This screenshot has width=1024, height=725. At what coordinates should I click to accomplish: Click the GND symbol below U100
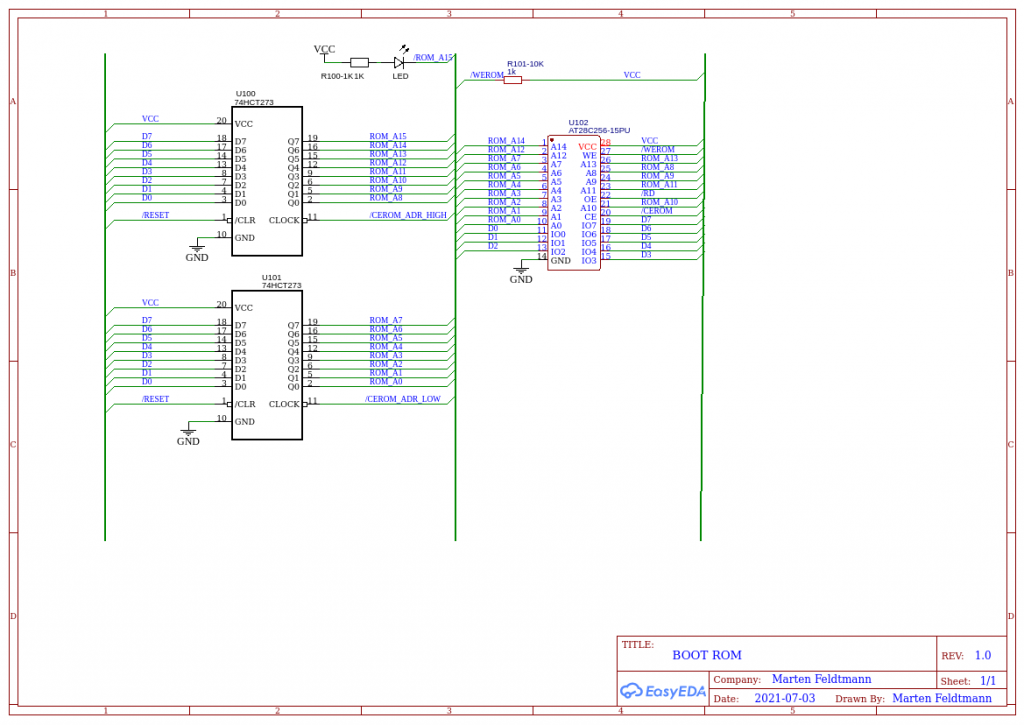196,249
